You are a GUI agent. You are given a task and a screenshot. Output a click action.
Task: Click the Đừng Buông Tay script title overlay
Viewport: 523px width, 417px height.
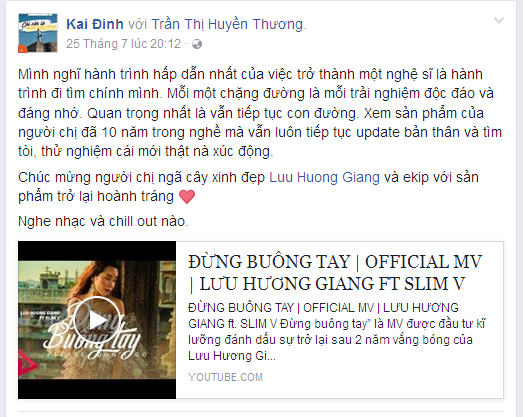click(94, 335)
